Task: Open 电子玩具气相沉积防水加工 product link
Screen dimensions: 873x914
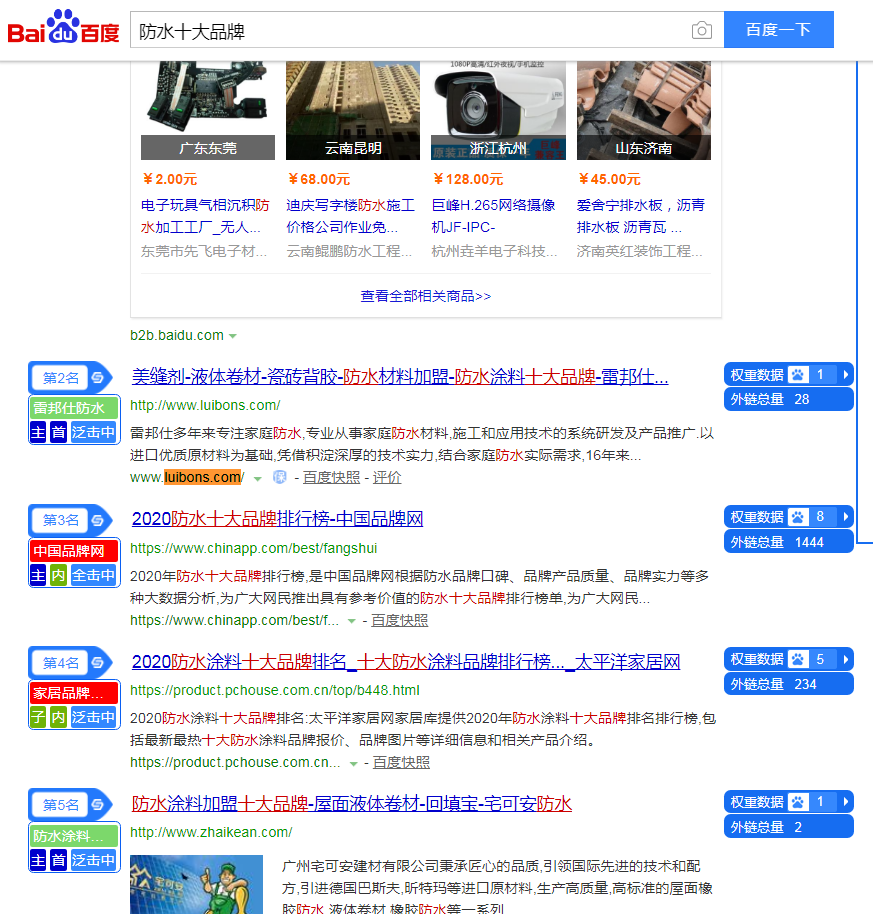Action: pyautogui.click(x=205, y=216)
